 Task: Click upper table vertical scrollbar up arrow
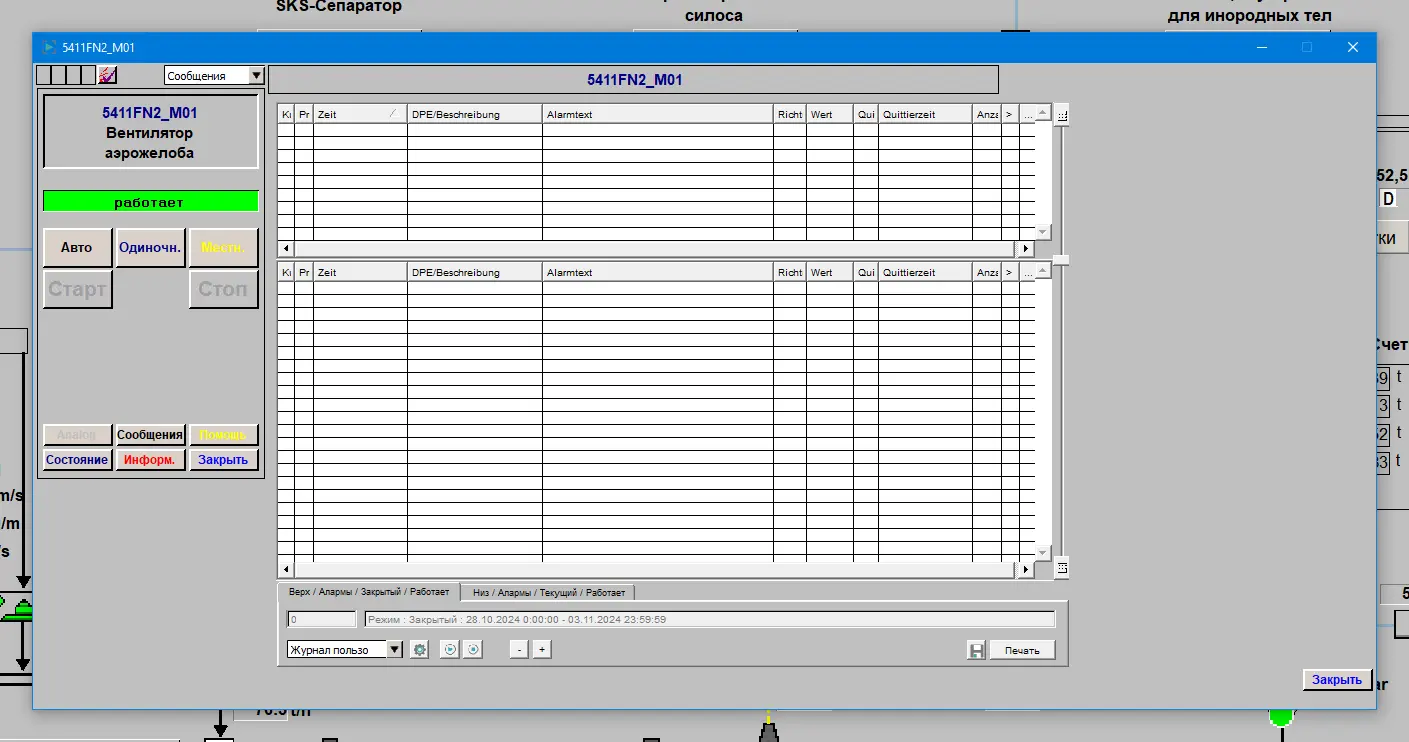tap(1043, 113)
